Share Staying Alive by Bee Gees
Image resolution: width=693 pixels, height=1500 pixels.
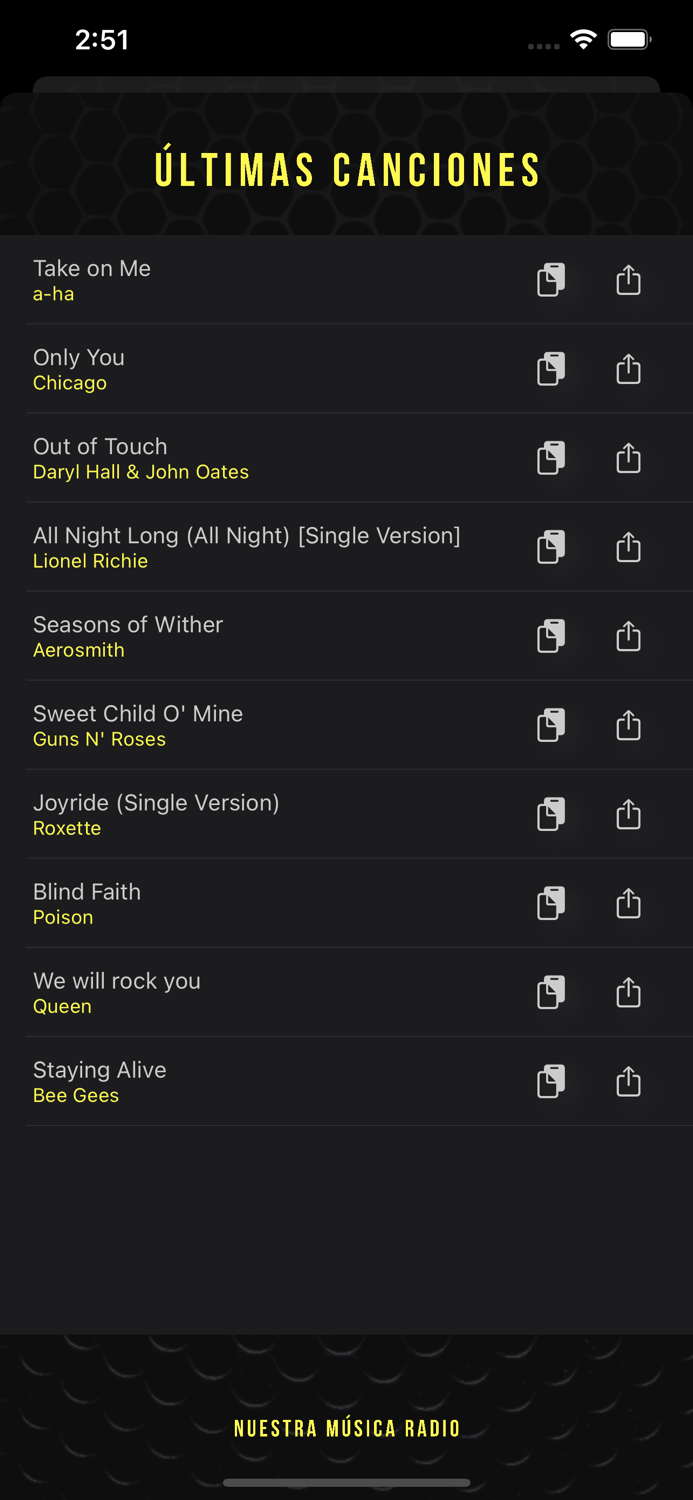pos(628,1081)
